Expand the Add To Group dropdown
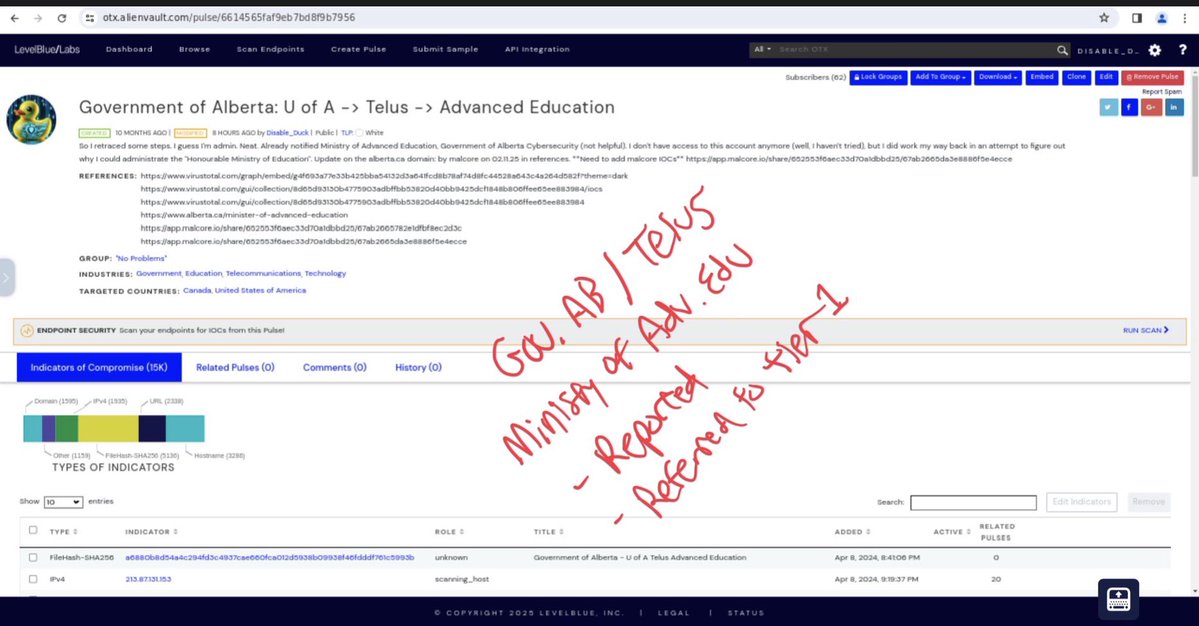This screenshot has height=626, width=1199. (940, 77)
